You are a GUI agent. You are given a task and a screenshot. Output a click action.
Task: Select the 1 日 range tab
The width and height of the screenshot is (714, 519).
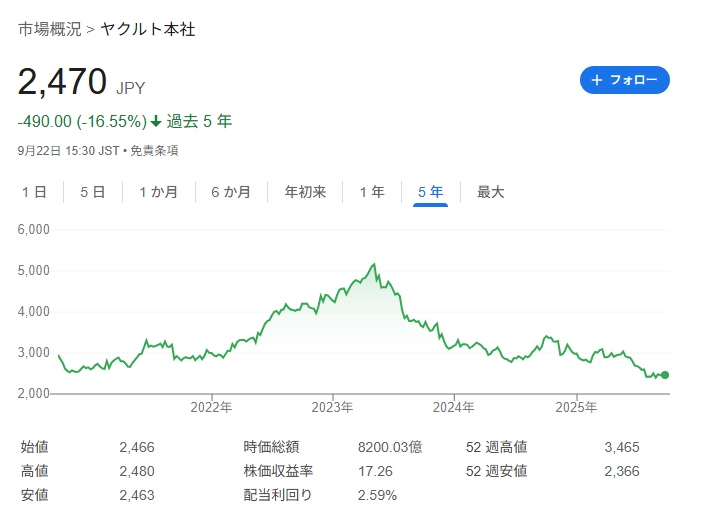(x=34, y=192)
